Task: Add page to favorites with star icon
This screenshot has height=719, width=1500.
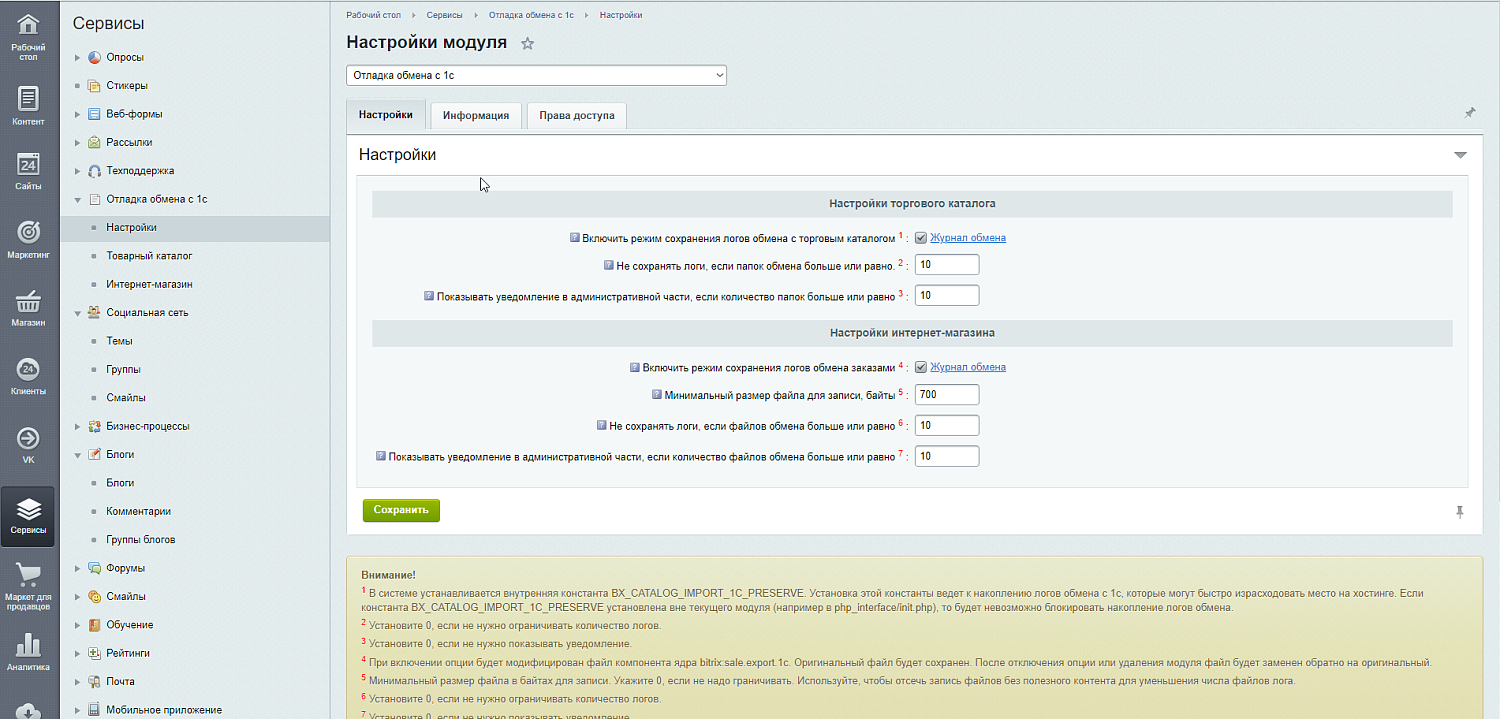Action: 528,43
